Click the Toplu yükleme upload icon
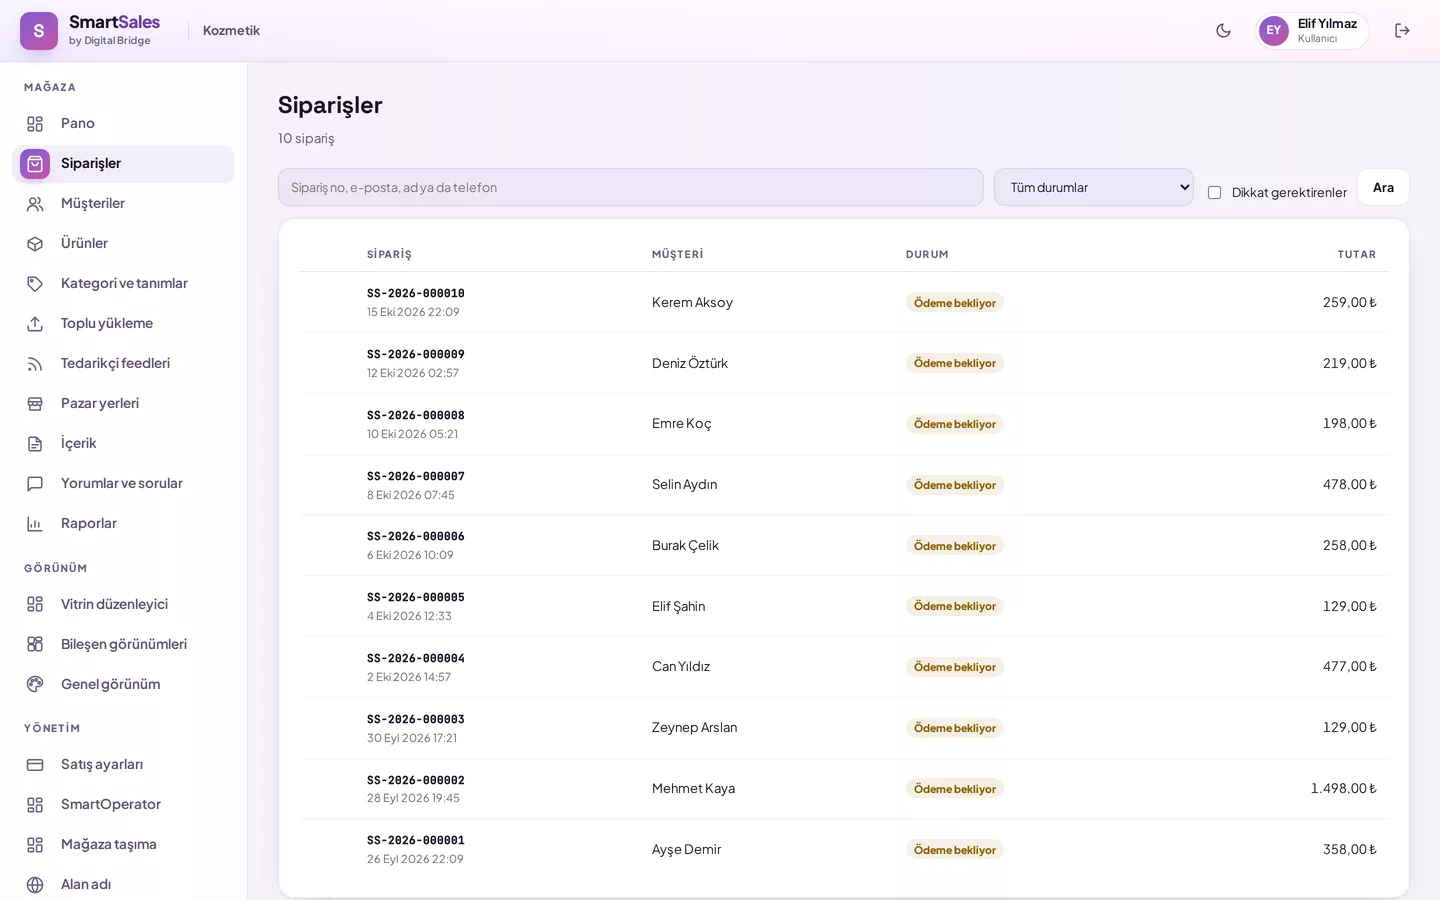1440x900 pixels. tap(35, 324)
